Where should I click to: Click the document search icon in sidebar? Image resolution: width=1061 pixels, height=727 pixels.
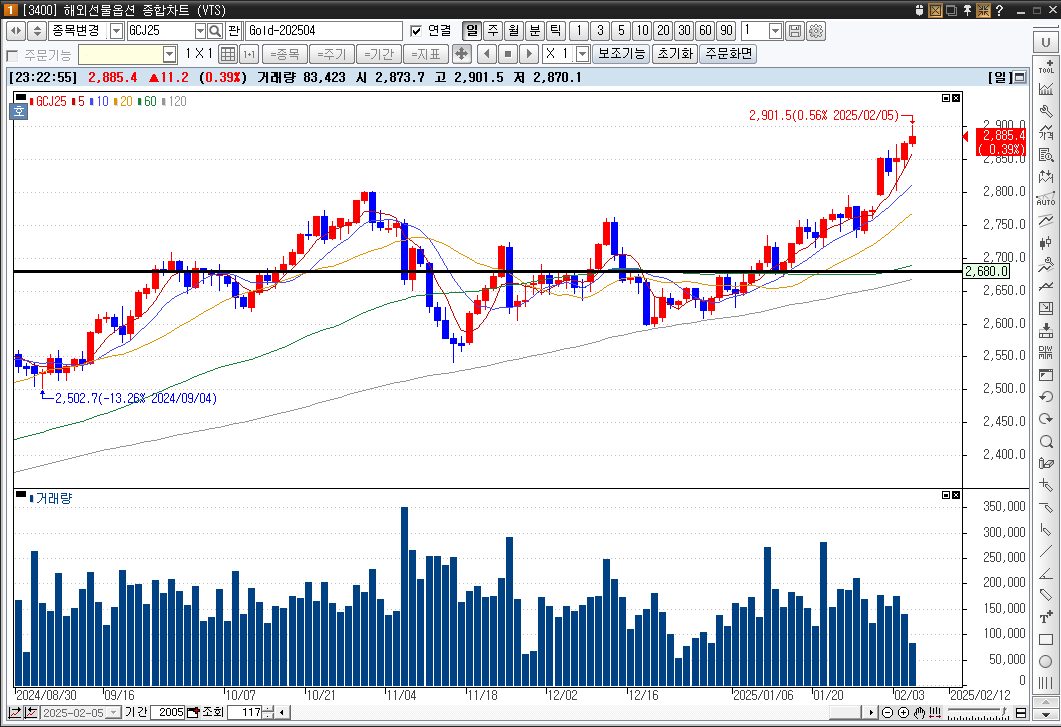click(x=1046, y=154)
